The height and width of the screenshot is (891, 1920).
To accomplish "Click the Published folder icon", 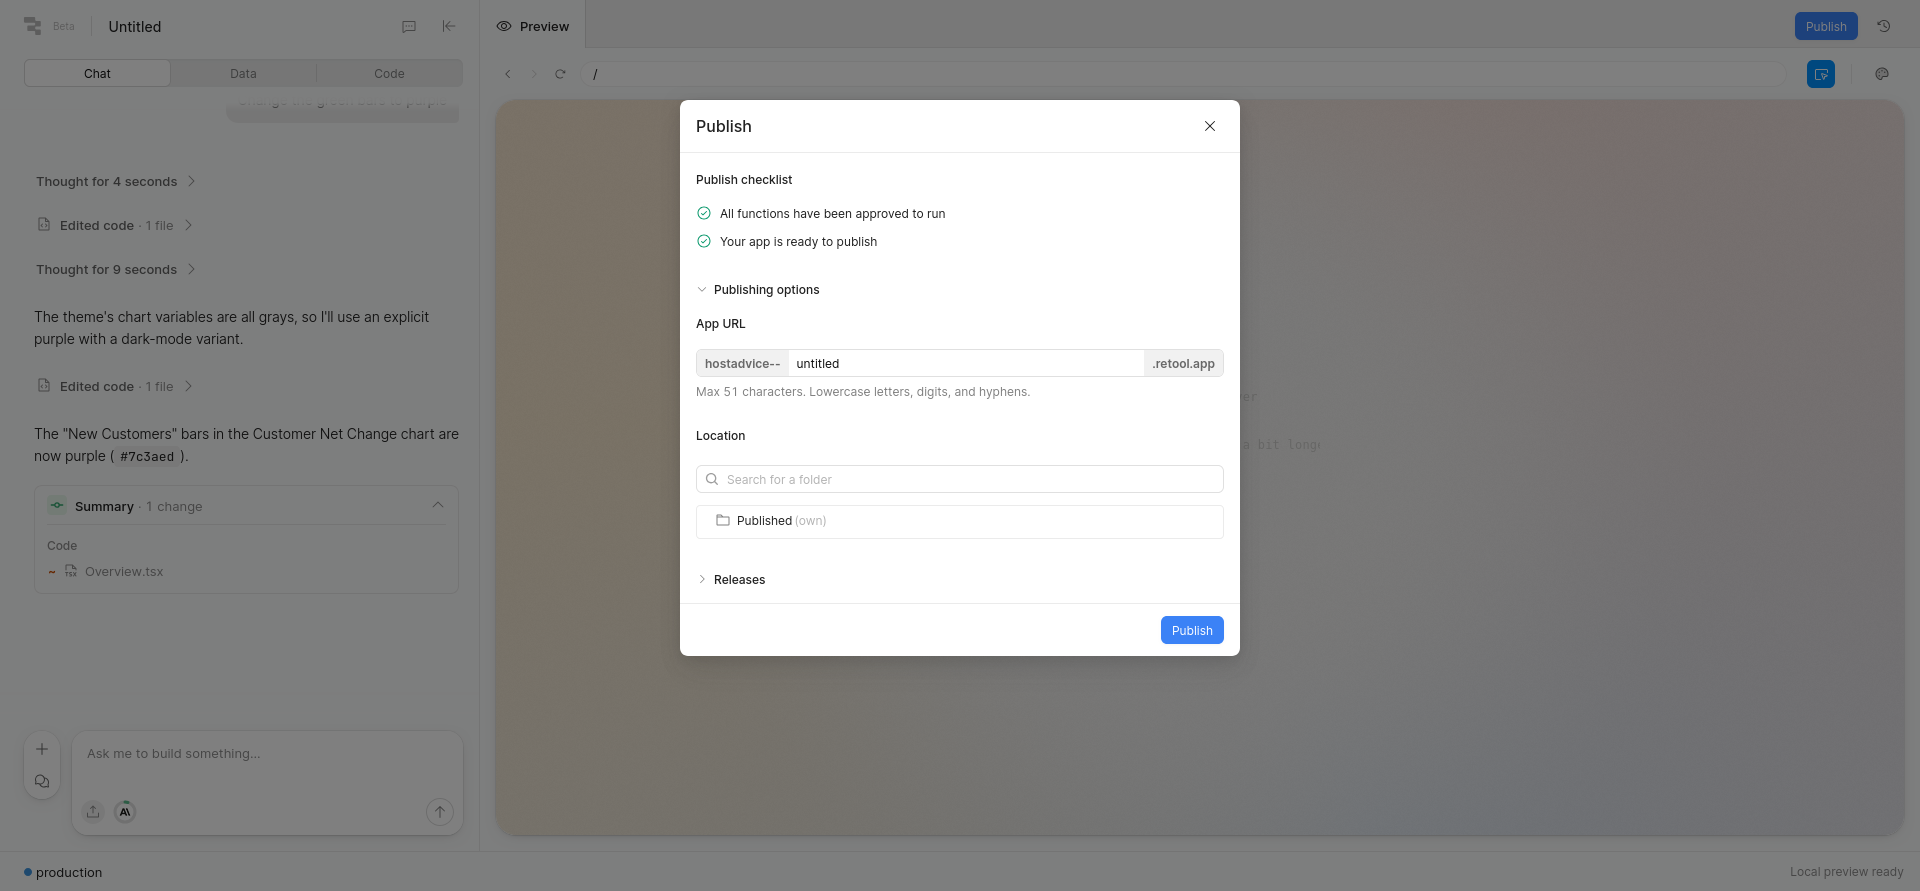I will (723, 520).
